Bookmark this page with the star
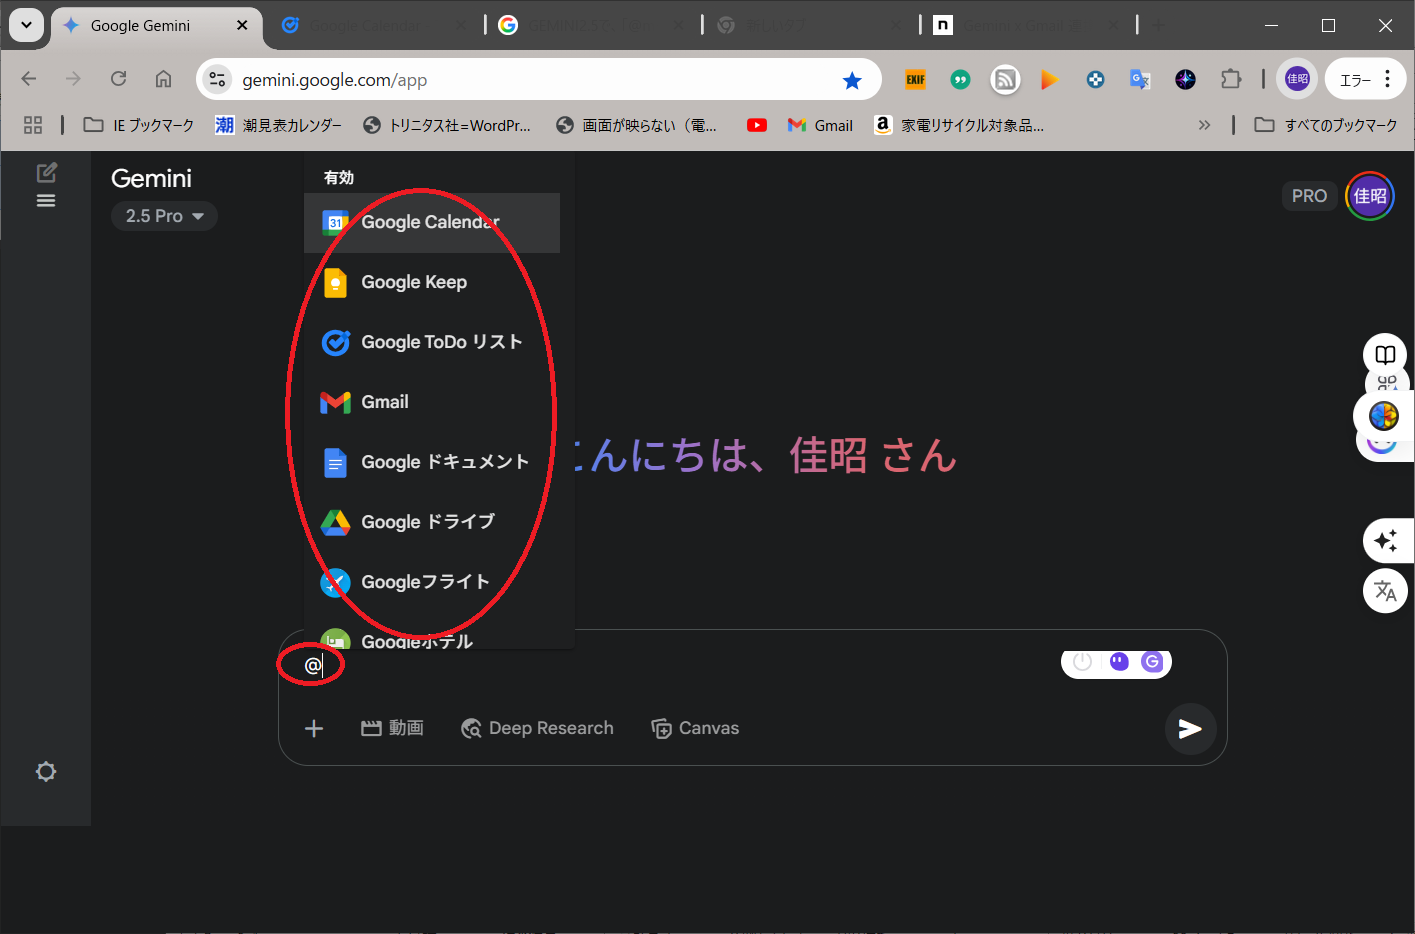Image resolution: width=1415 pixels, height=934 pixels. tap(852, 80)
